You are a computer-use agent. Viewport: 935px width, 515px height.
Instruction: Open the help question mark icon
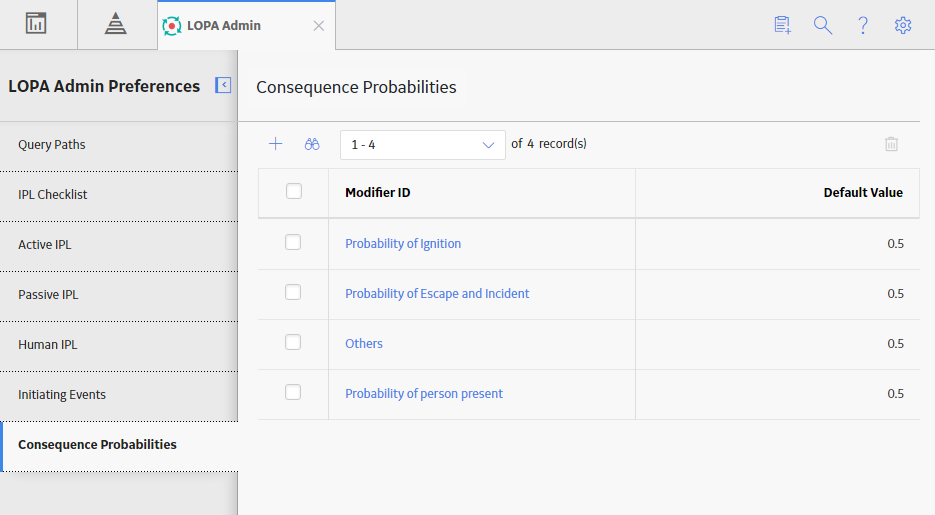pyautogui.click(x=863, y=25)
